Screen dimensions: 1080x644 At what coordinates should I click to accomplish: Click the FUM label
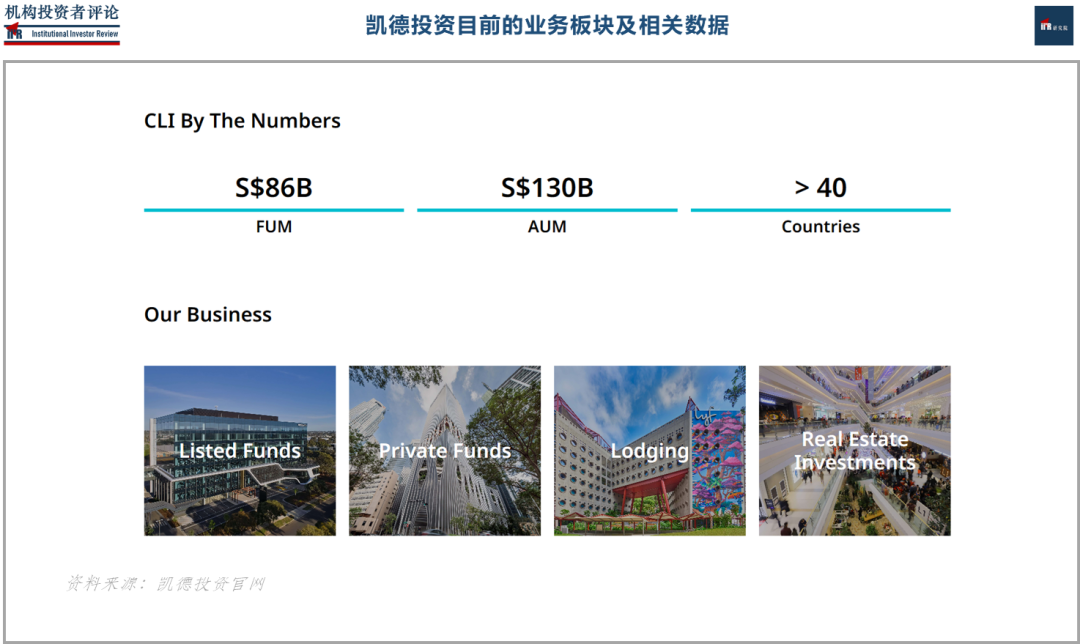(273, 227)
